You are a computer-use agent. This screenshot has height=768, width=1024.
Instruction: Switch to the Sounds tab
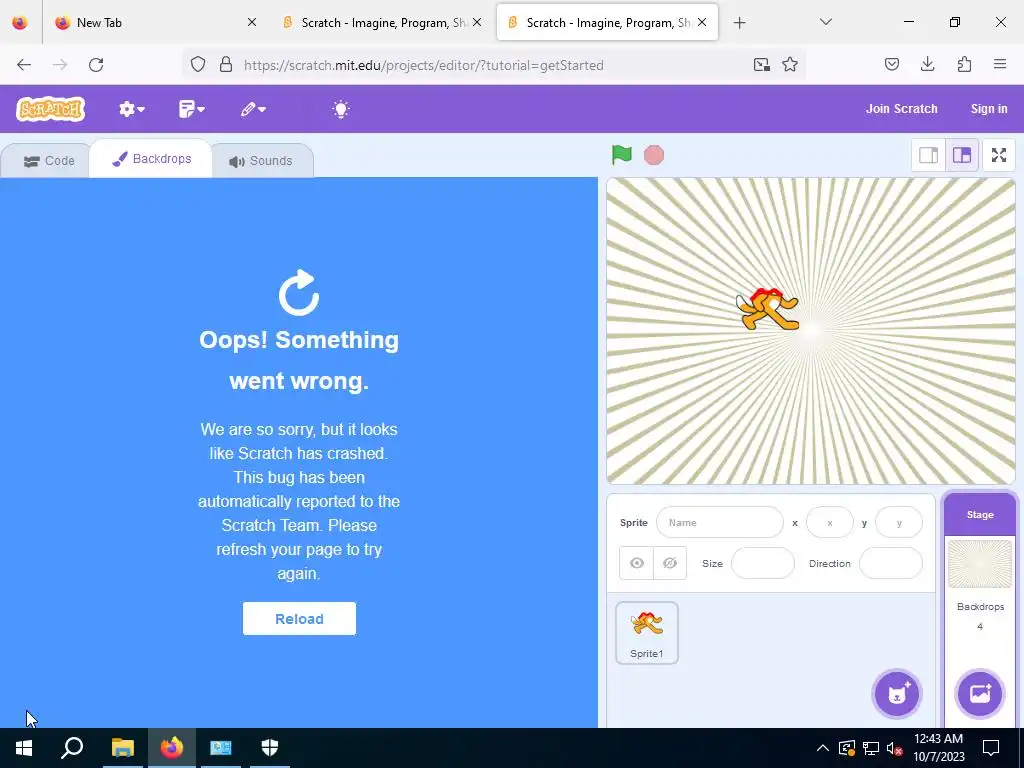(261, 161)
